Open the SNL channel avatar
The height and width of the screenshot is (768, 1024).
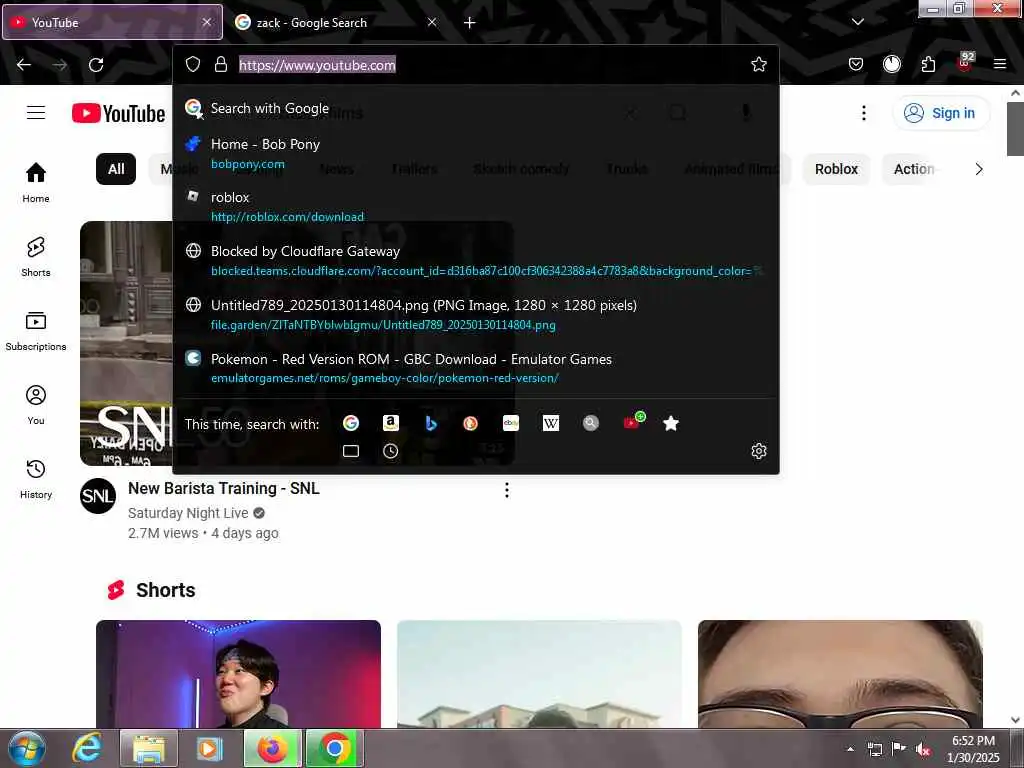[x=98, y=496]
